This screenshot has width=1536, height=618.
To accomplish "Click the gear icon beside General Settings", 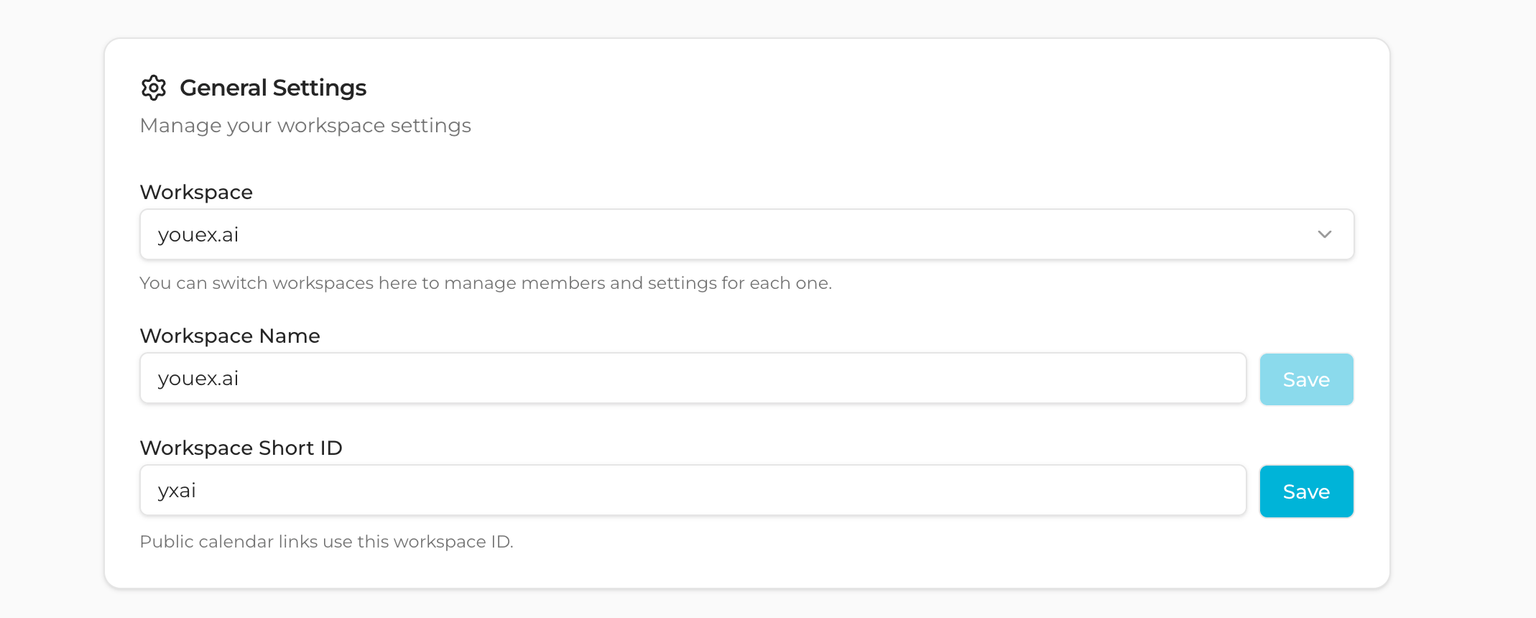I will [154, 88].
